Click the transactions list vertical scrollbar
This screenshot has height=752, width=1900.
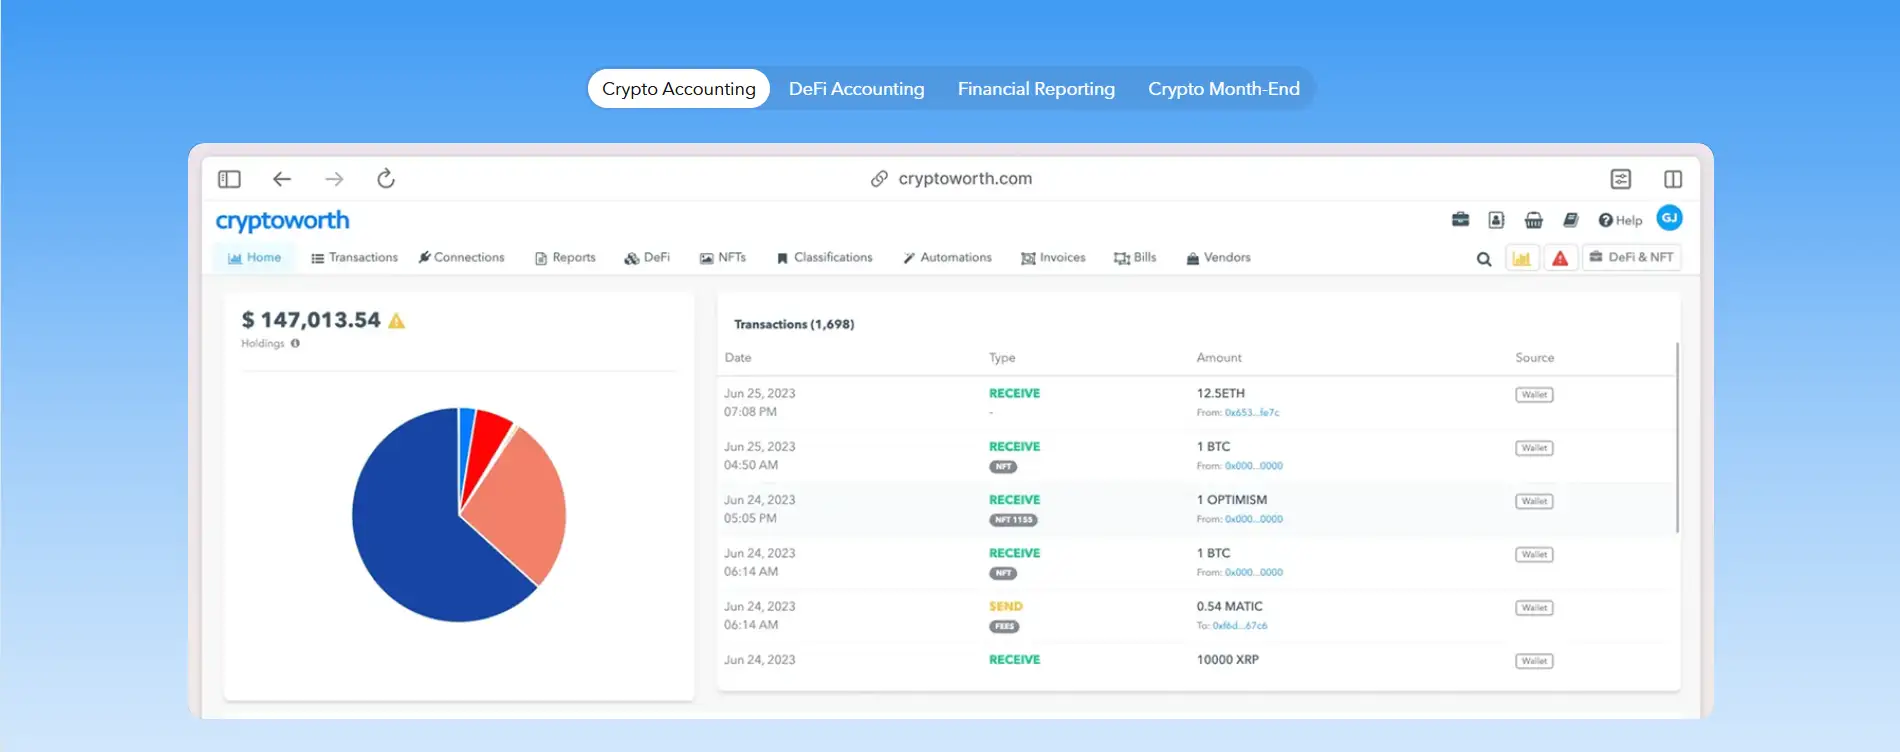tap(1677, 438)
